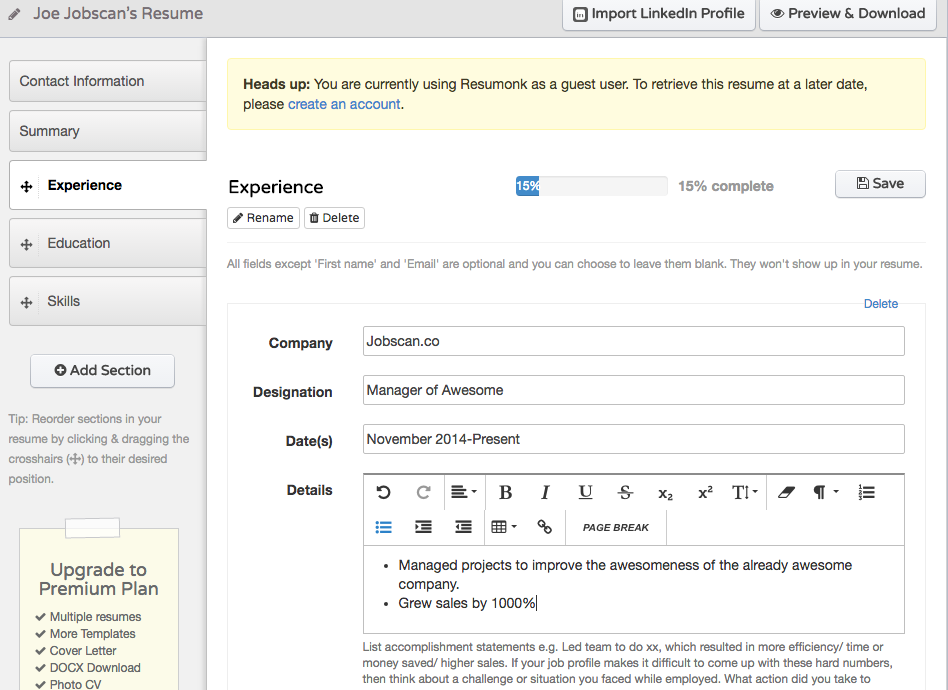Click the 'Grew sales by 1000%' bullet

pos(467,604)
